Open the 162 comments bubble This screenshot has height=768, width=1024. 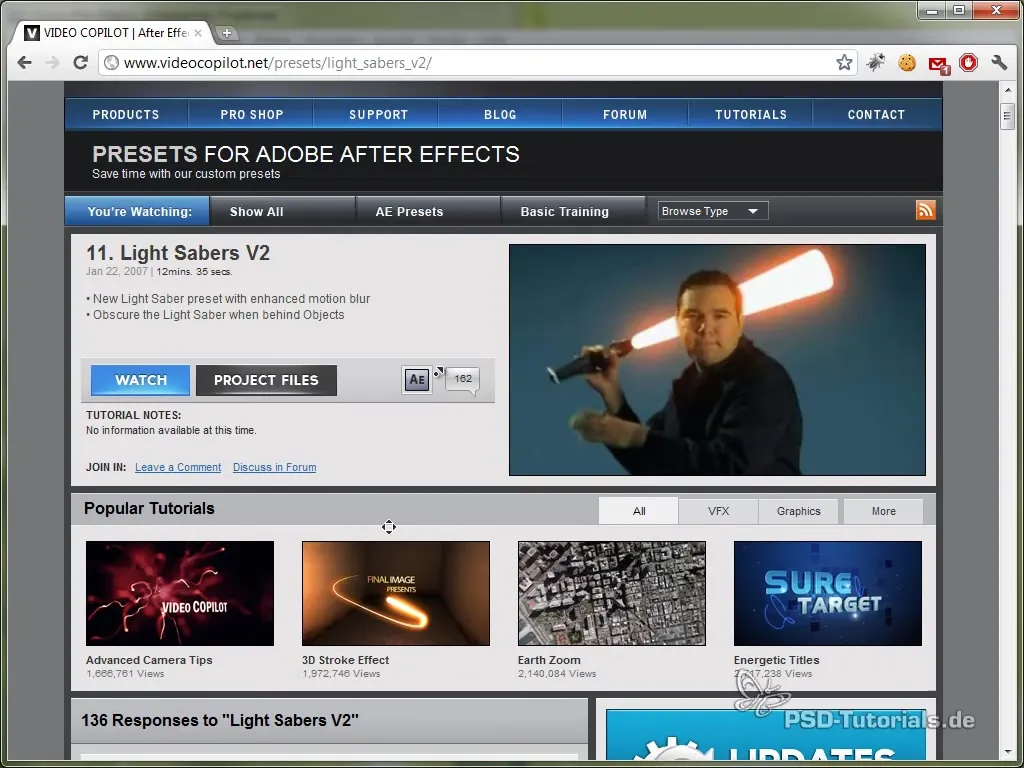462,379
